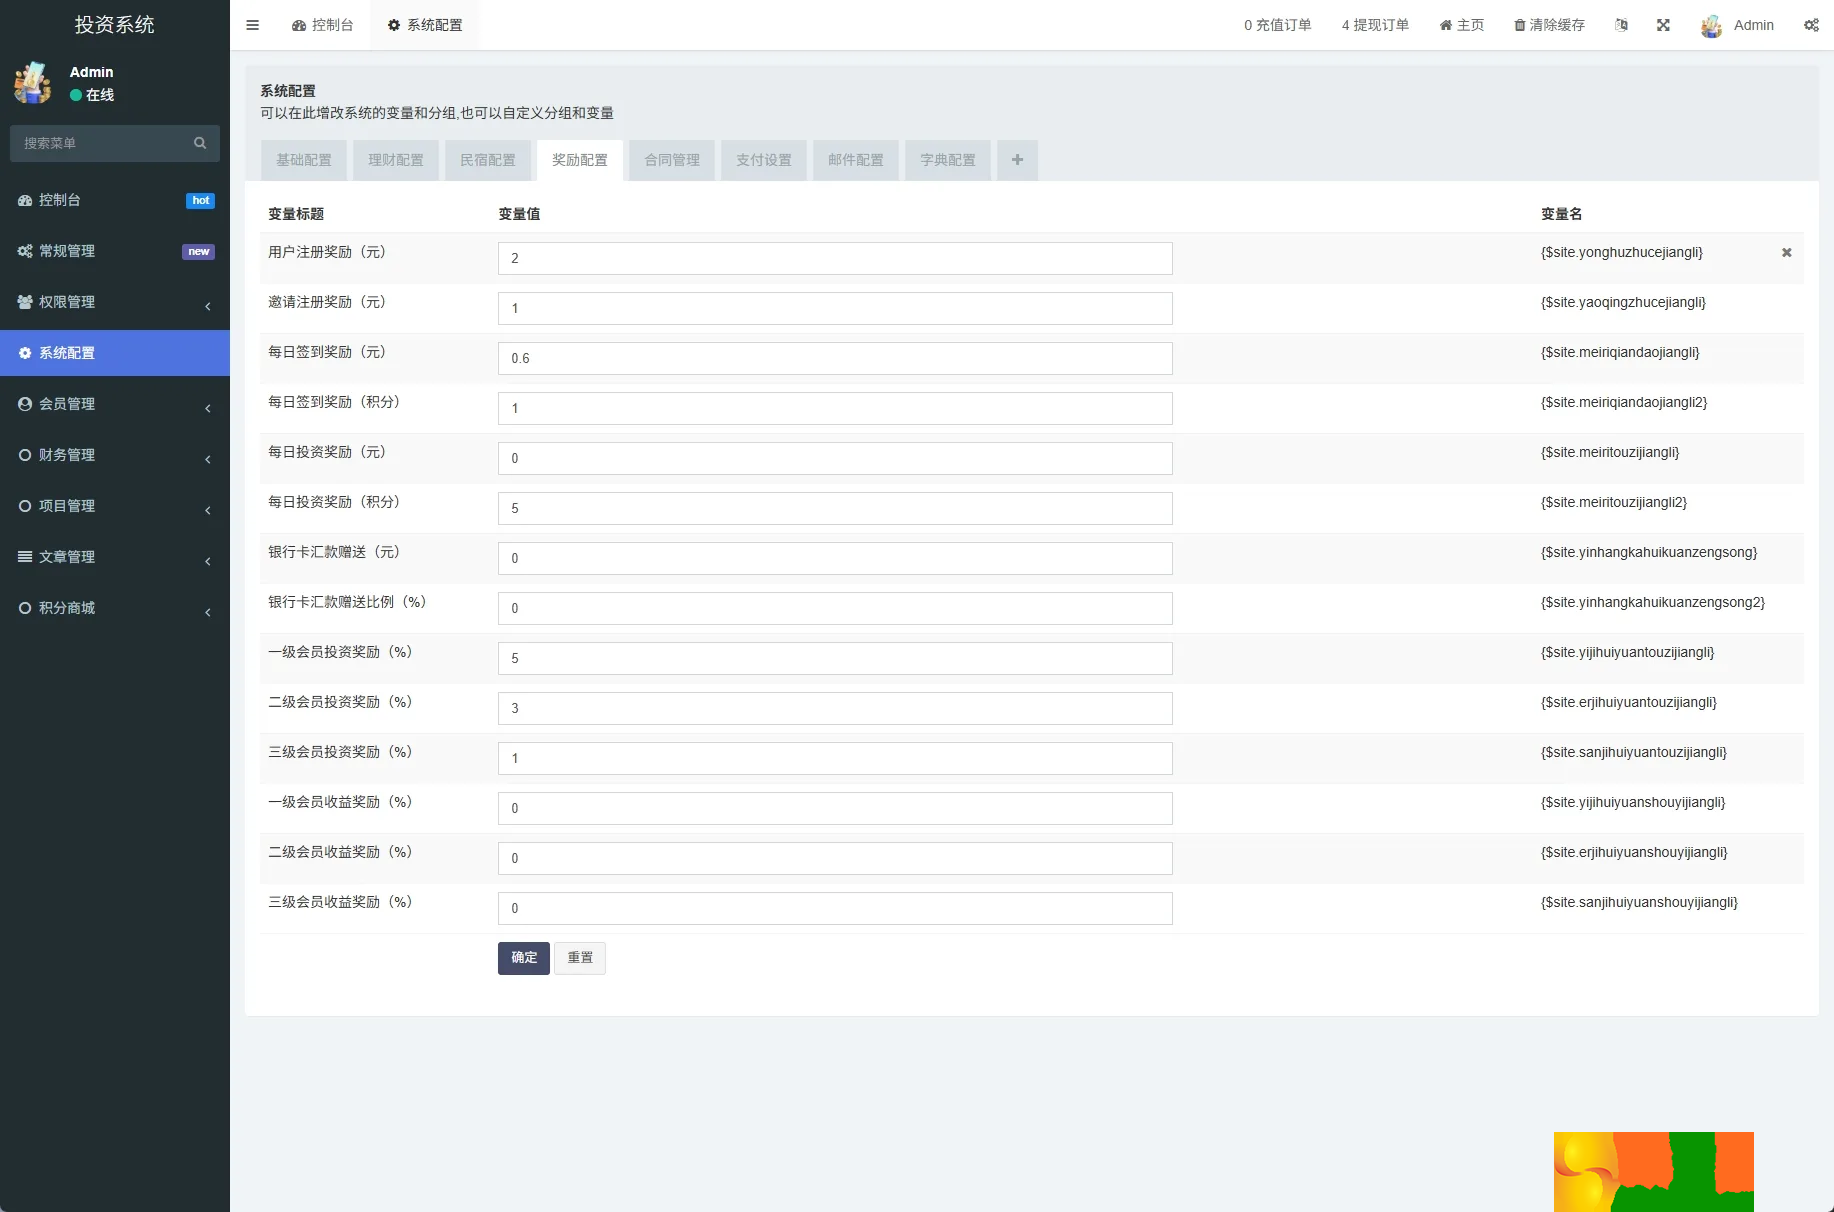Viewport: 1834px width, 1212px height.
Task: Click the search magnifier icon in sidebar
Action: tap(200, 143)
